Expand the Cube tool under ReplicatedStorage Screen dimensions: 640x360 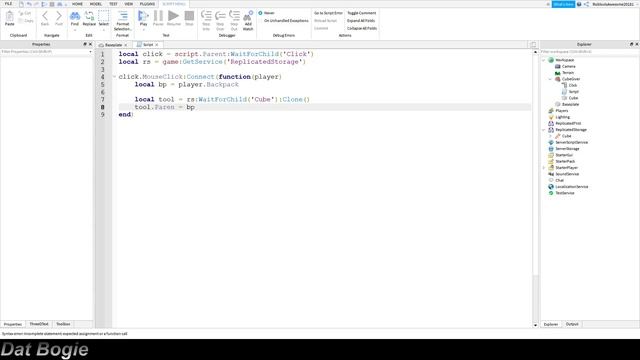point(550,136)
